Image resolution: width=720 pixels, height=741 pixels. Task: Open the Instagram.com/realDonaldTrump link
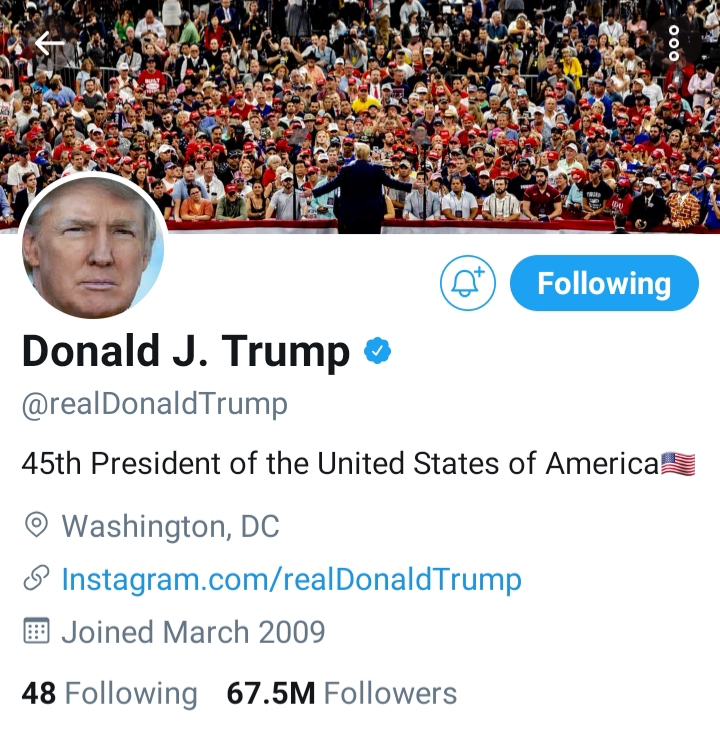tap(291, 579)
